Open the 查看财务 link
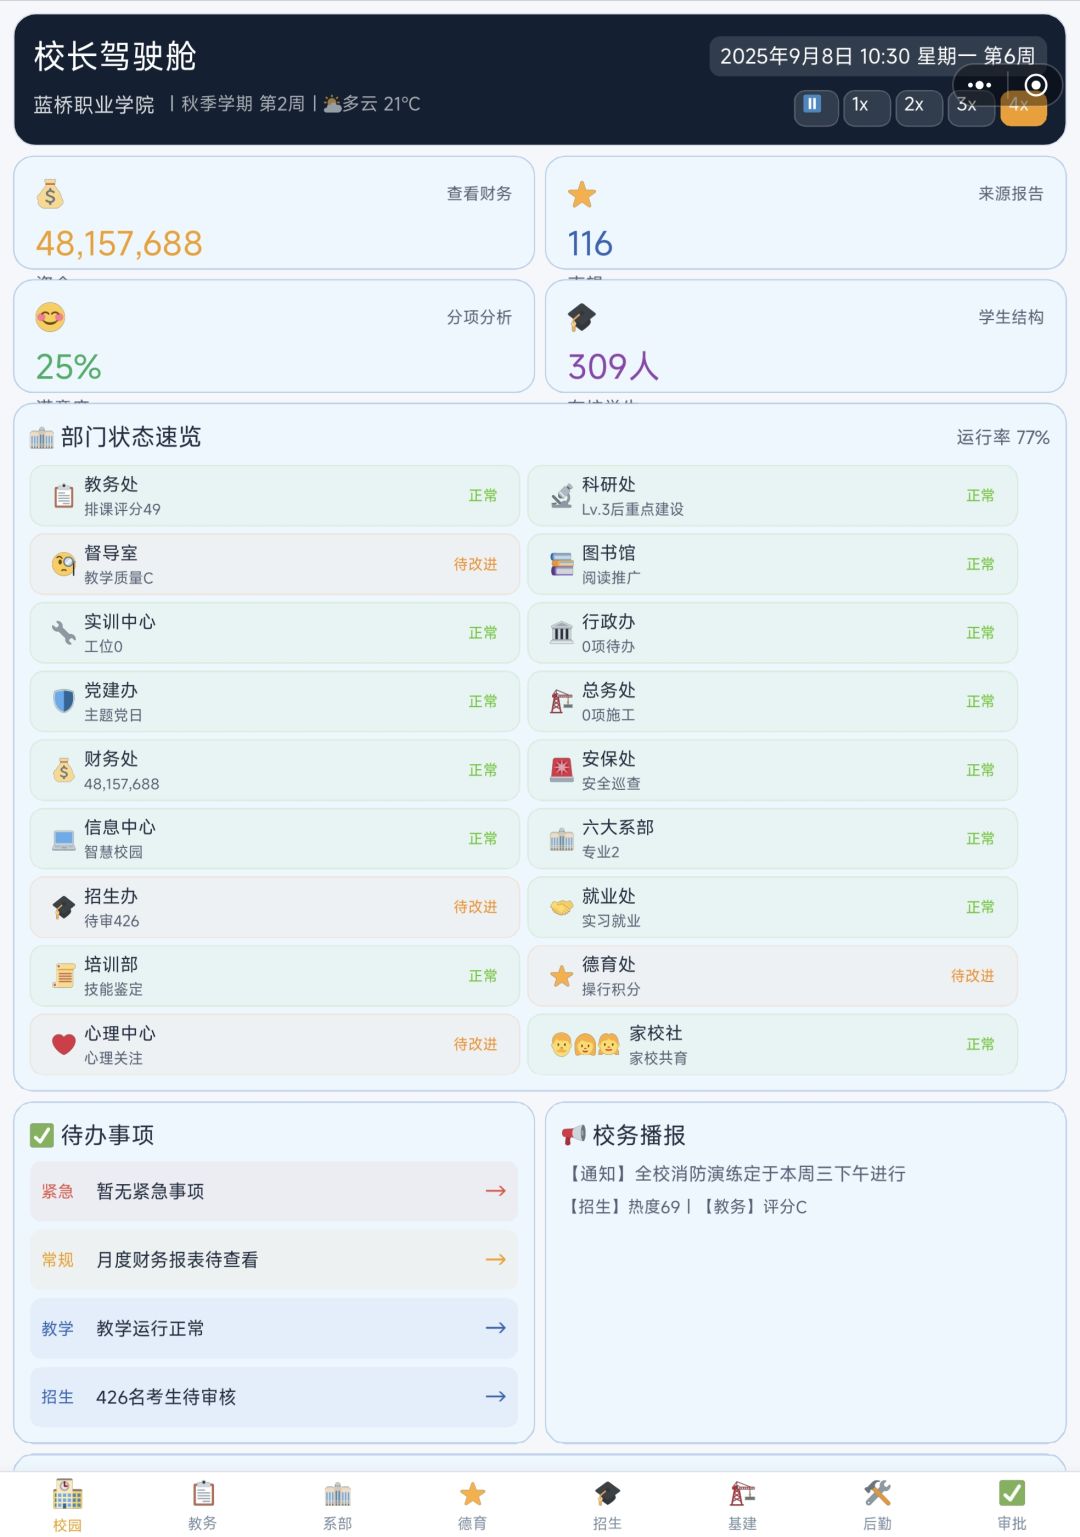 pyautogui.click(x=479, y=194)
